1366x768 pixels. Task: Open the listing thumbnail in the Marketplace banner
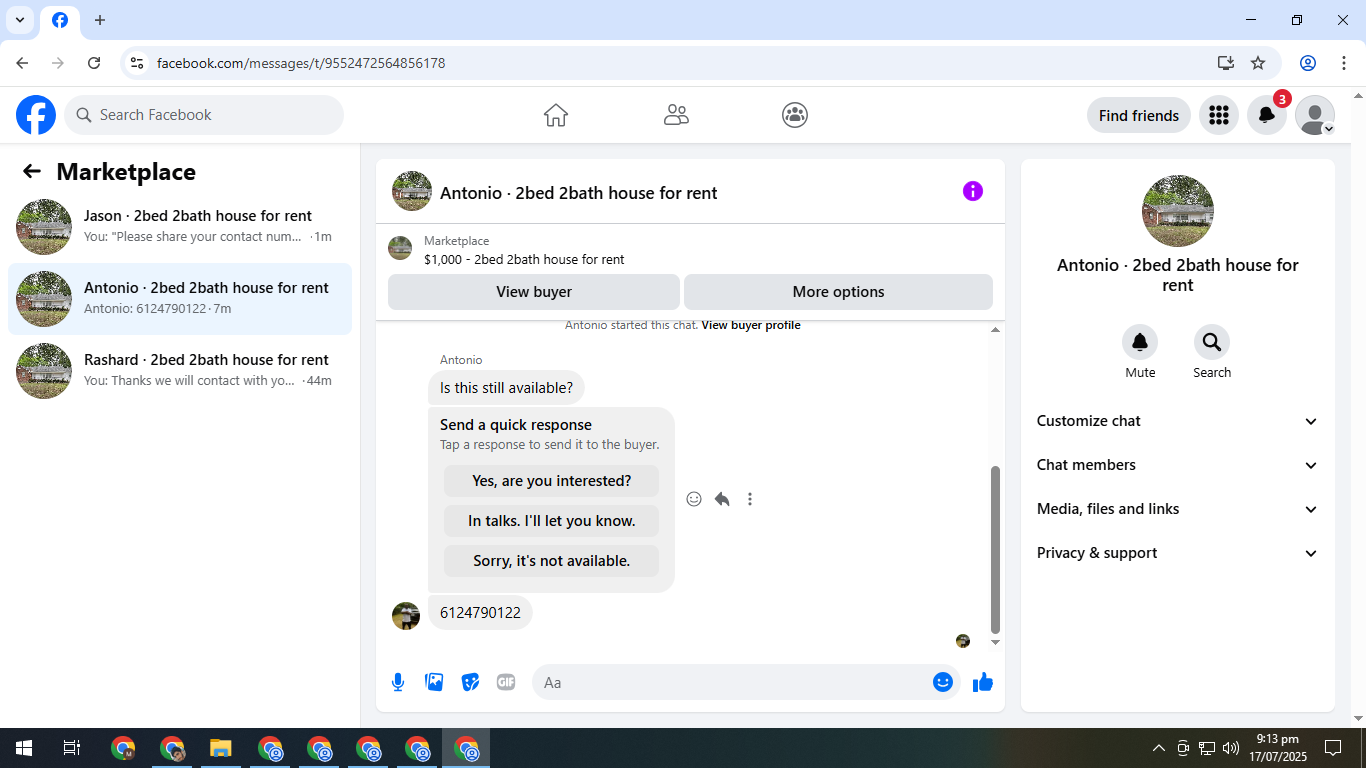(400, 248)
